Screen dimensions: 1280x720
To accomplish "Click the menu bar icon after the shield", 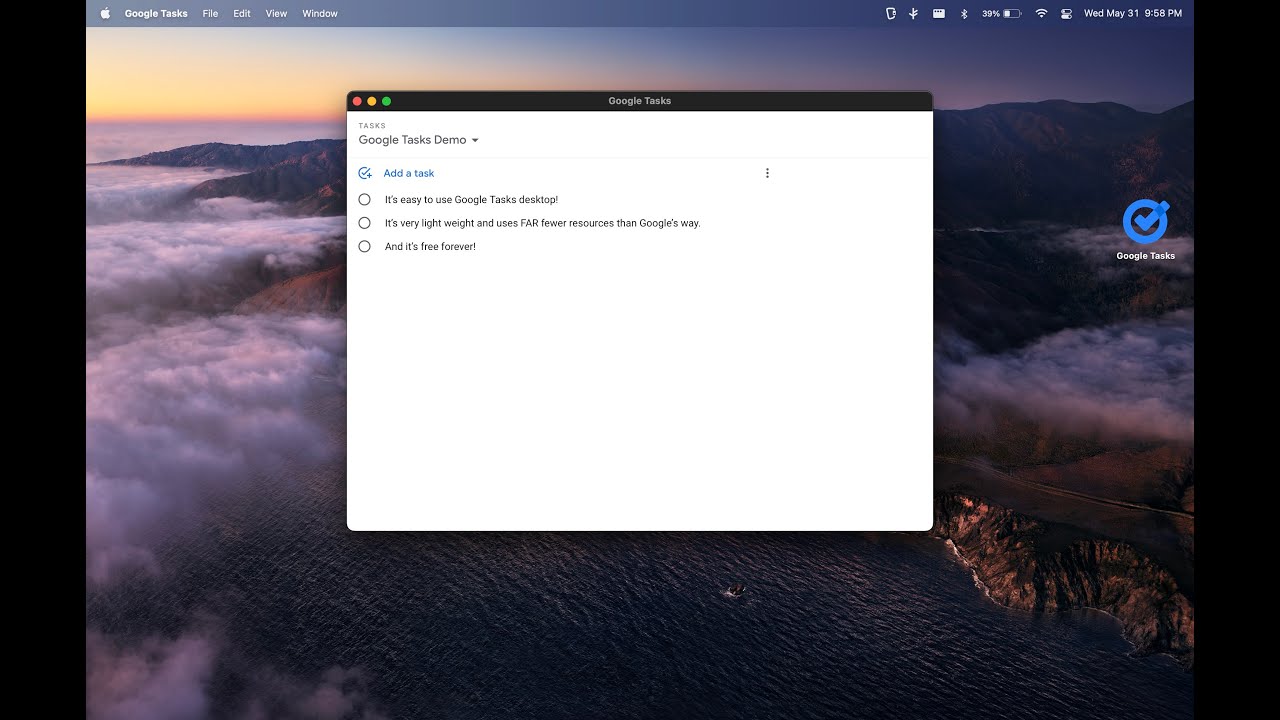I will click(914, 13).
